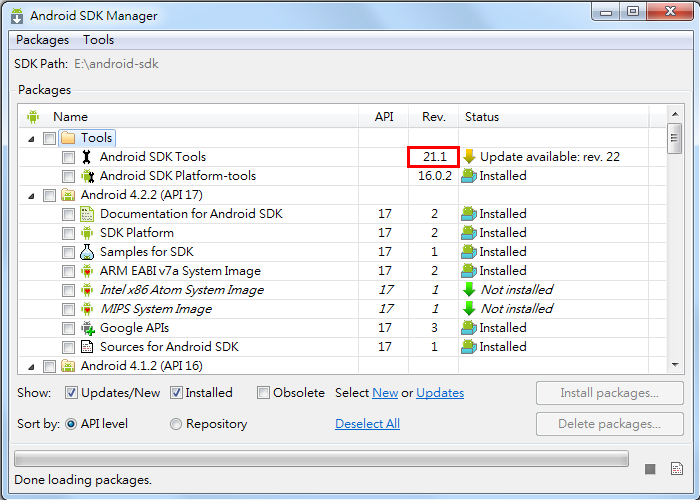Click the Status column header

click(x=554, y=117)
